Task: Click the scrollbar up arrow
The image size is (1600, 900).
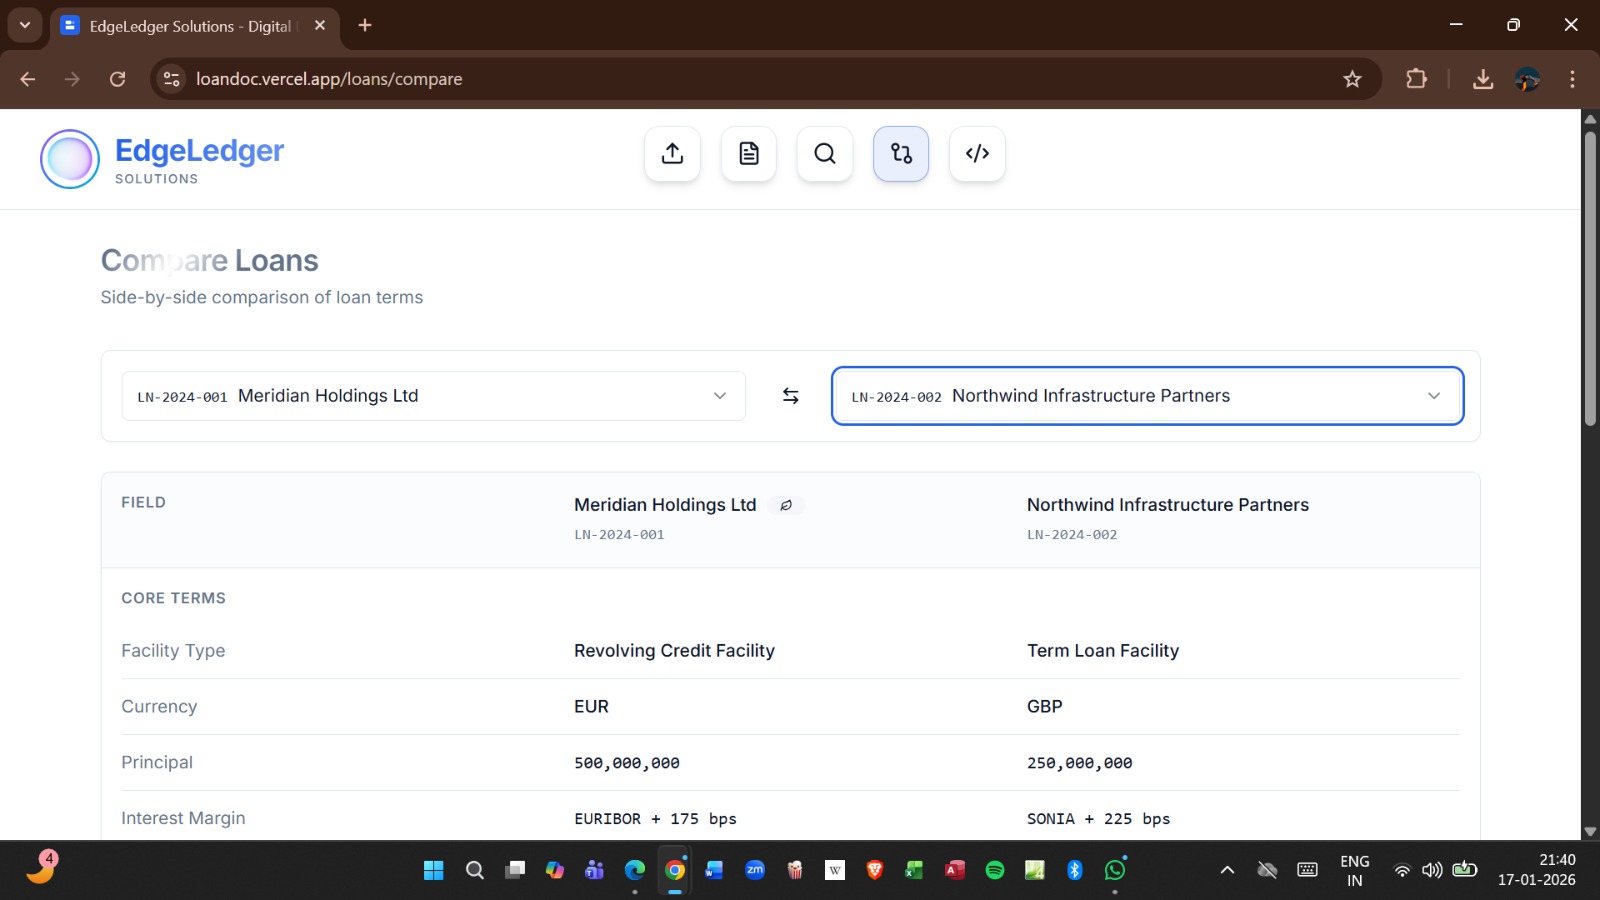Action: click(1590, 118)
